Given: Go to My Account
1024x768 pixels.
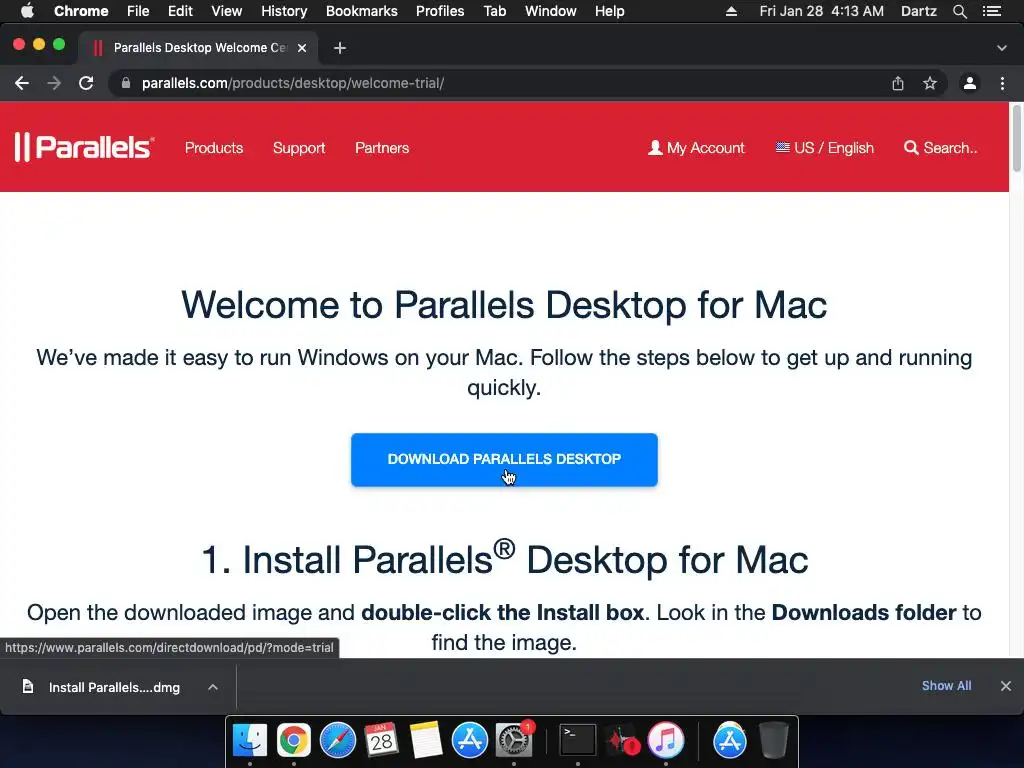Looking at the screenshot, I should tap(696, 148).
